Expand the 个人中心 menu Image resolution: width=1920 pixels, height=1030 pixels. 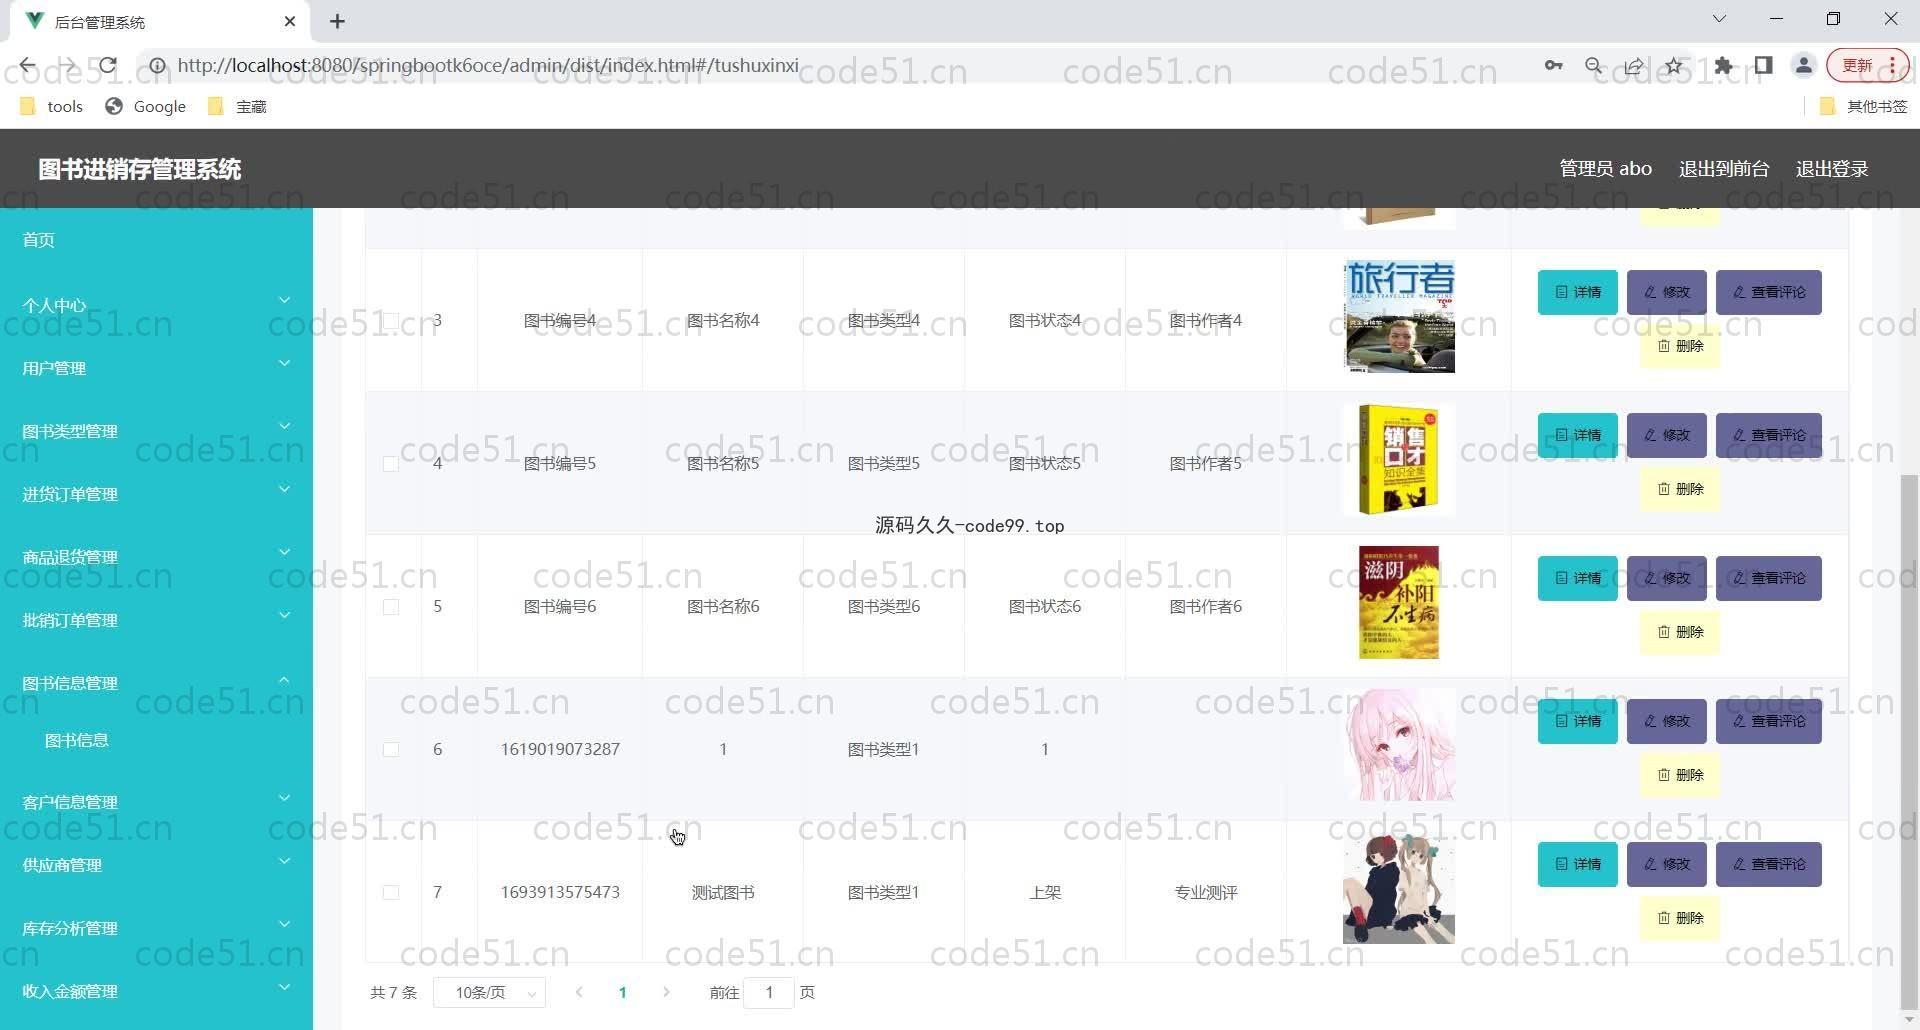pos(156,304)
